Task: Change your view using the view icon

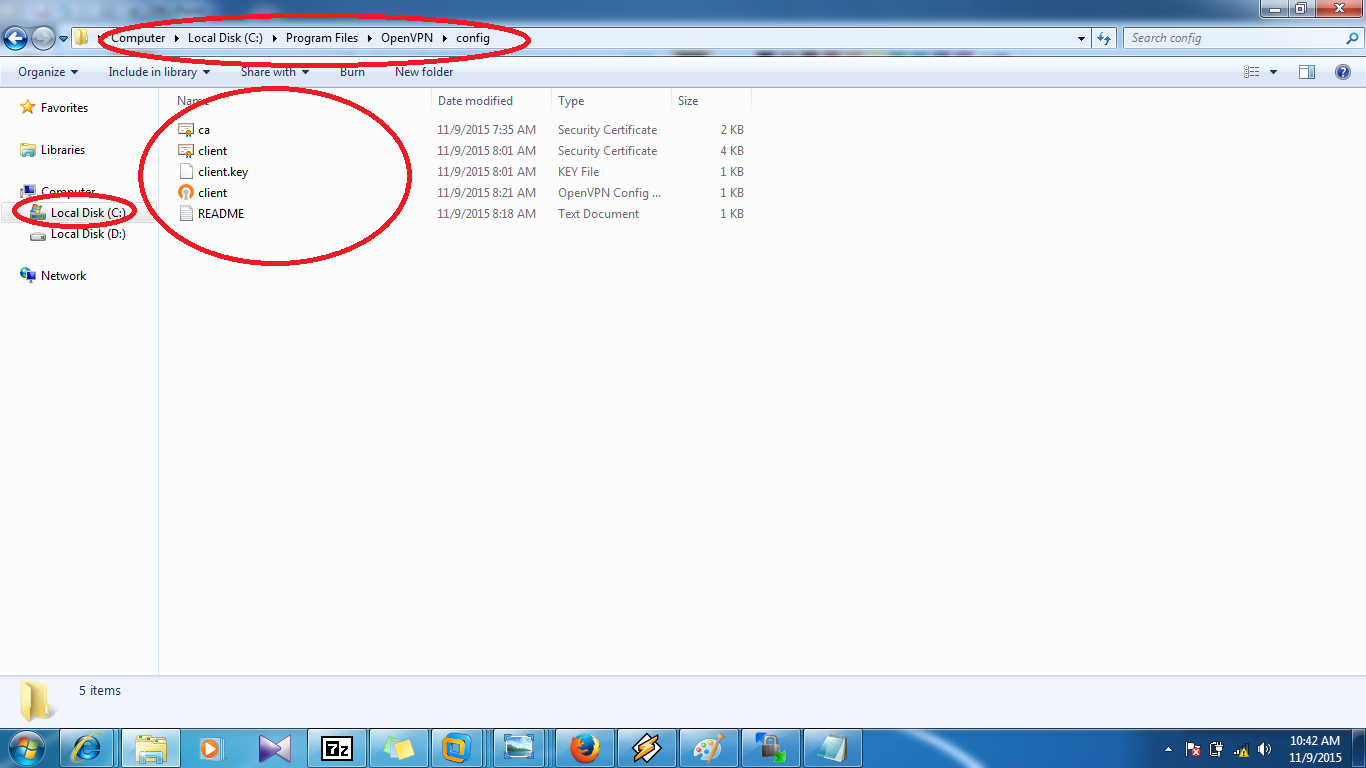Action: point(1252,72)
